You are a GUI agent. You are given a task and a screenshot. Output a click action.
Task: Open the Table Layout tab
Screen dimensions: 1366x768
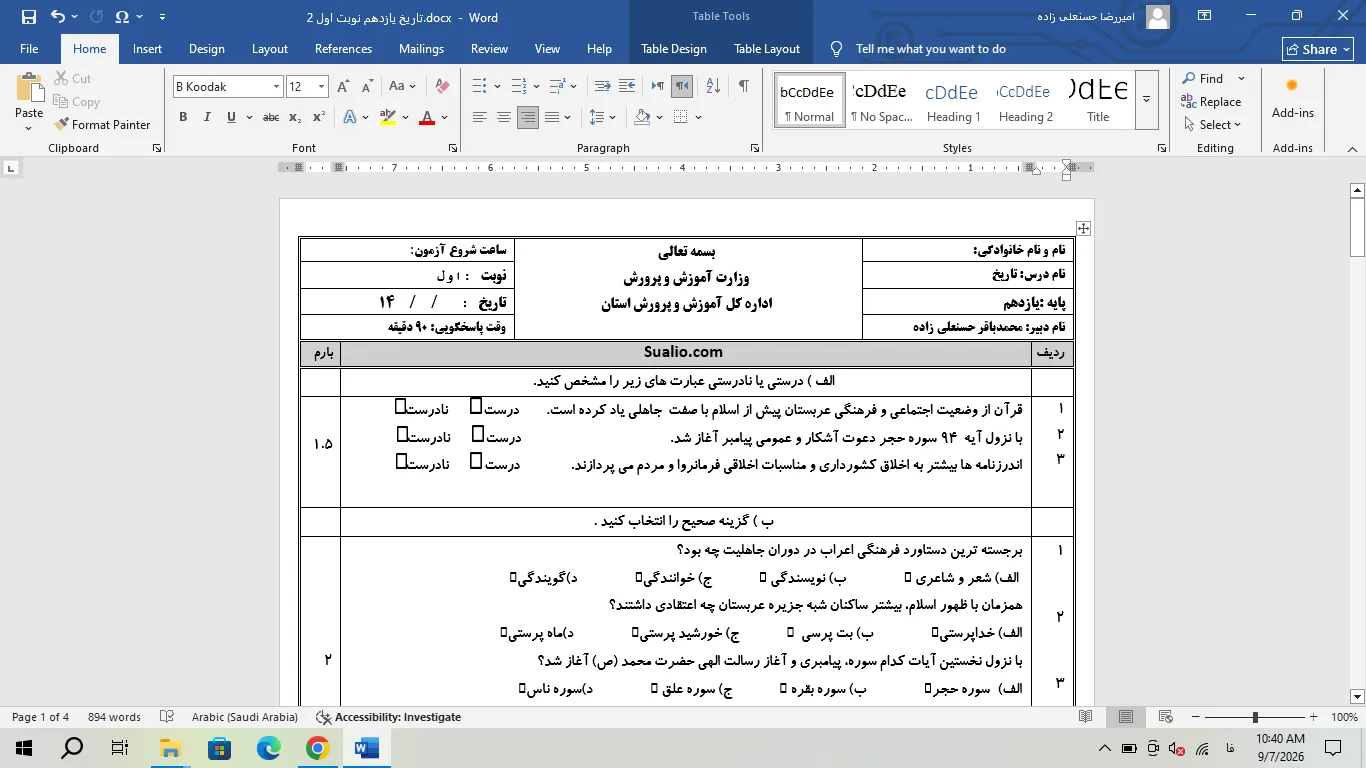coord(767,49)
